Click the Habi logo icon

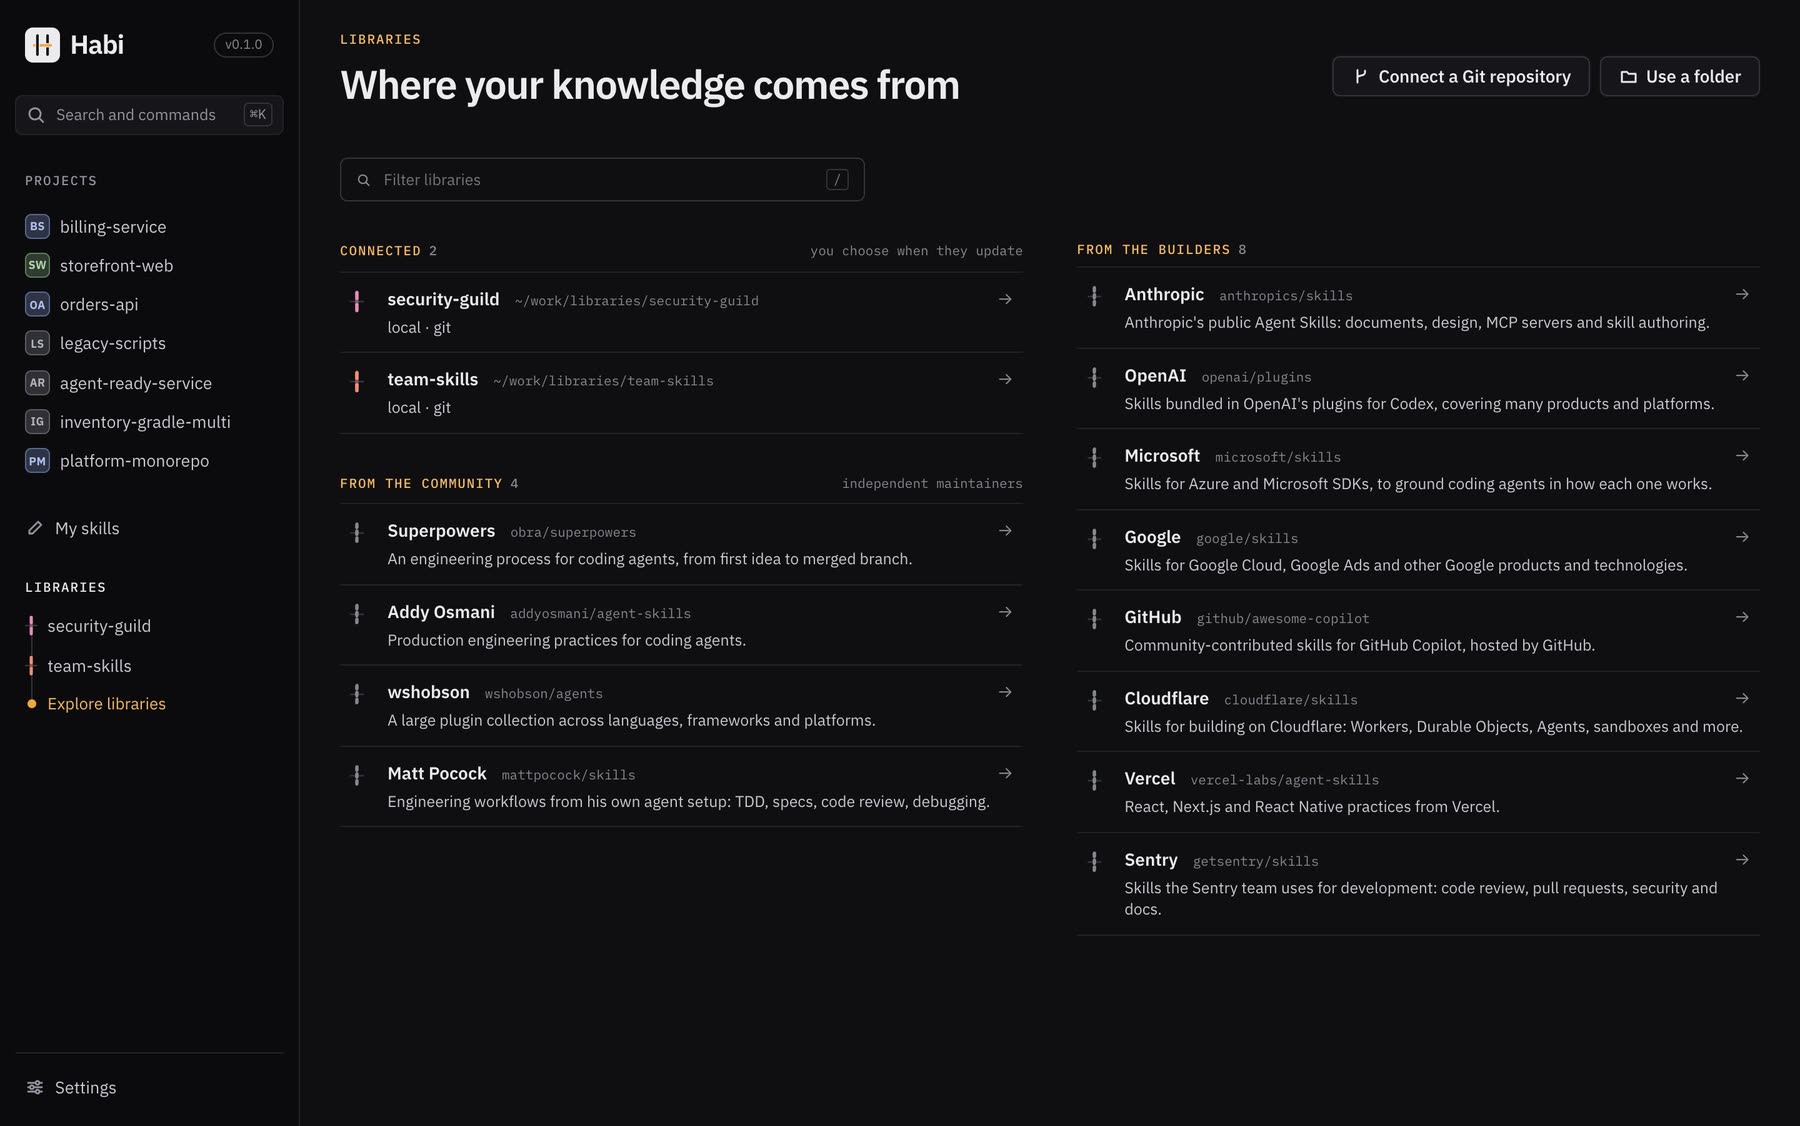pos(42,45)
